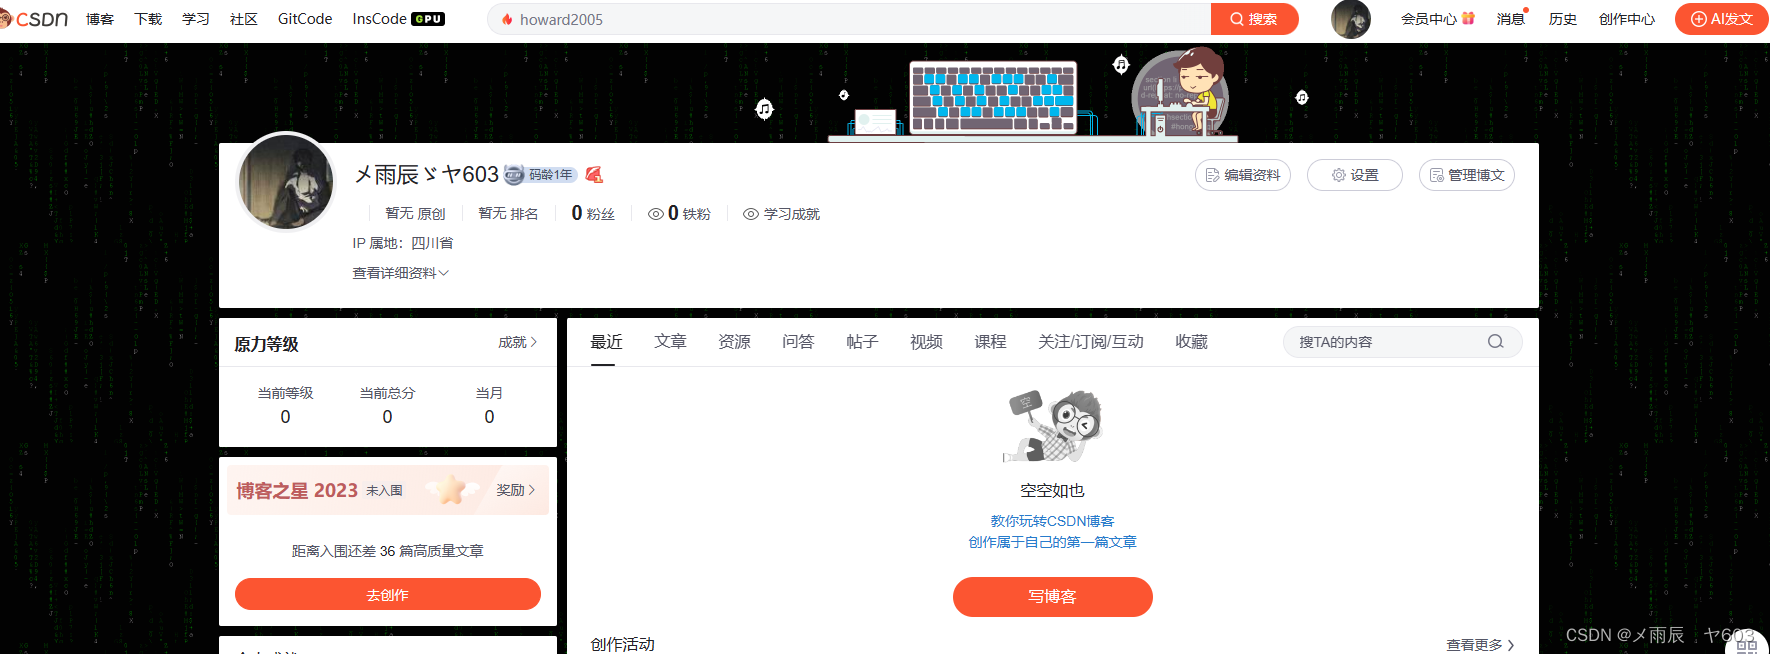The width and height of the screenshot is (1770, 654).
Task: Click the eye icon next to 铁粉
Action: (656, 214)
